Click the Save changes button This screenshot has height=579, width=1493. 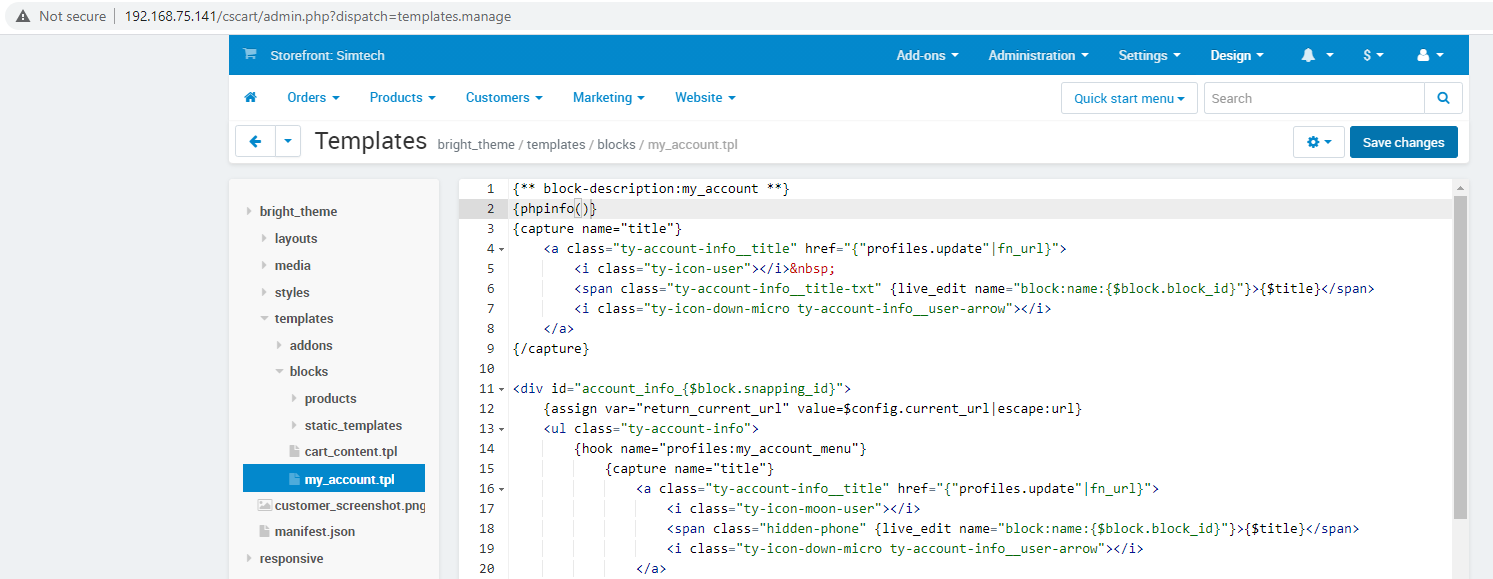click(1403, 142)
